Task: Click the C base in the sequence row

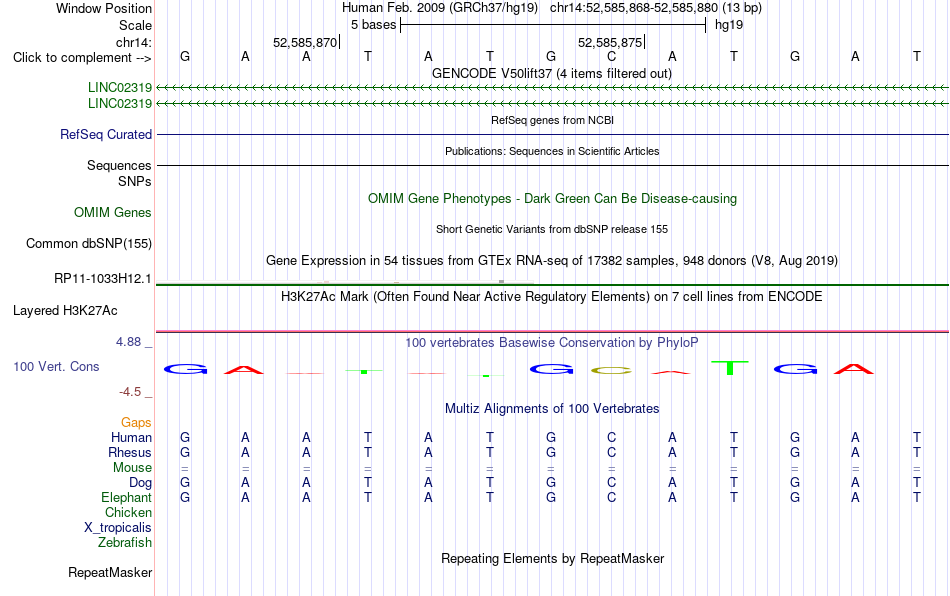Action: coord(611,56)
